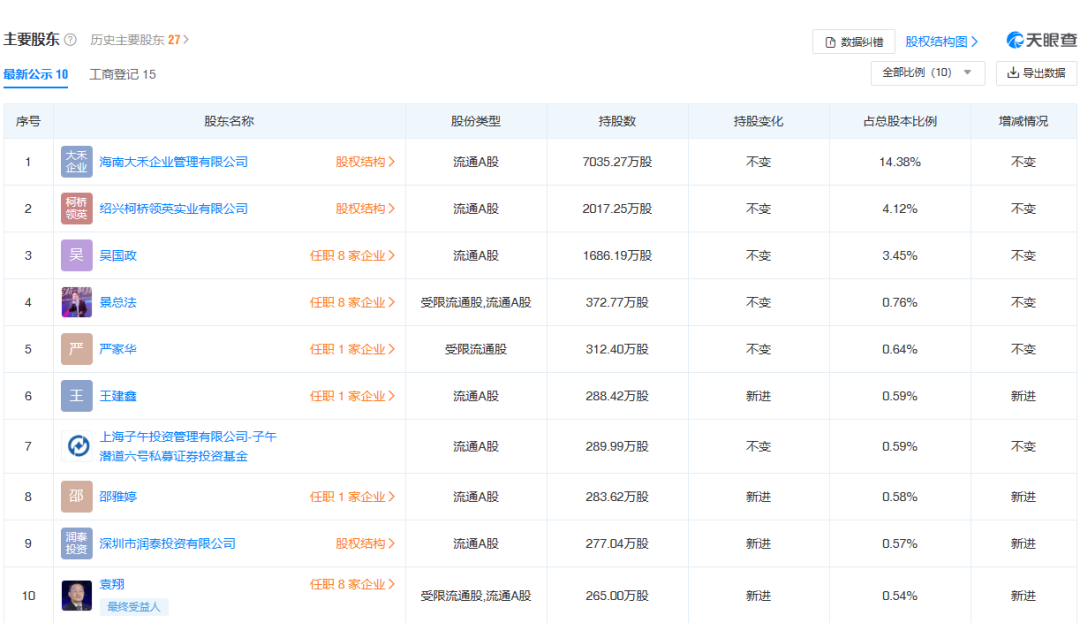1080x623 pixels.
Task: Click 王建鑫 blue avatar icon
Action: point(77,396)
